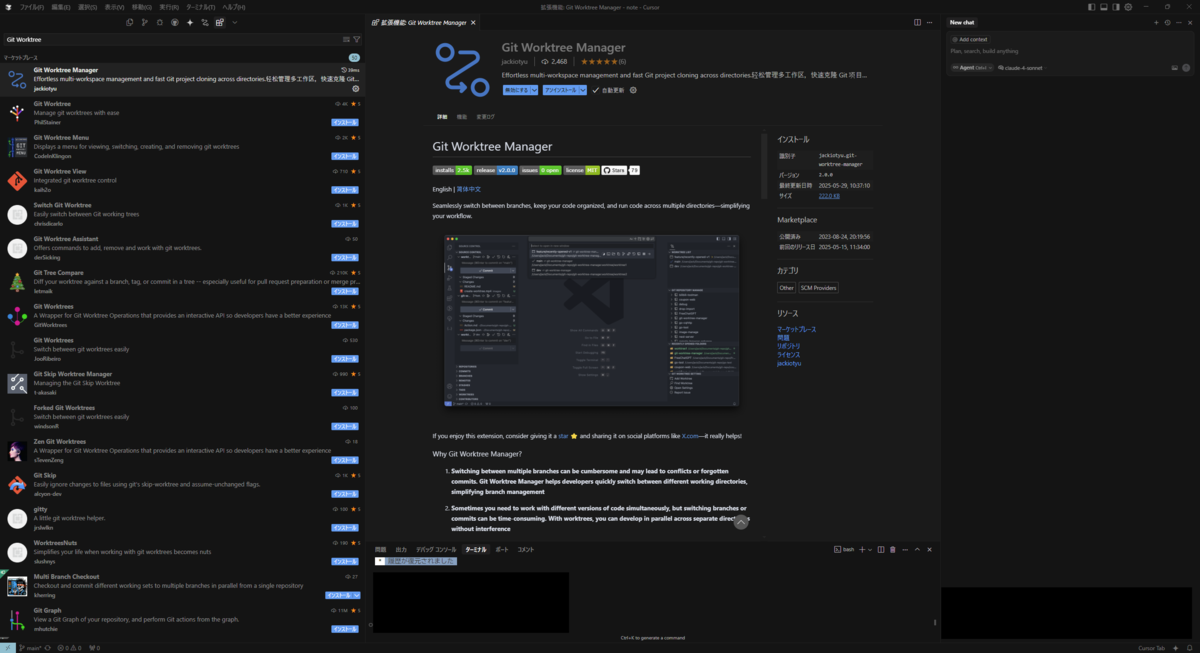Open the Multi Branch Checkout entry

pyautogui.click(x=182, y=586)
